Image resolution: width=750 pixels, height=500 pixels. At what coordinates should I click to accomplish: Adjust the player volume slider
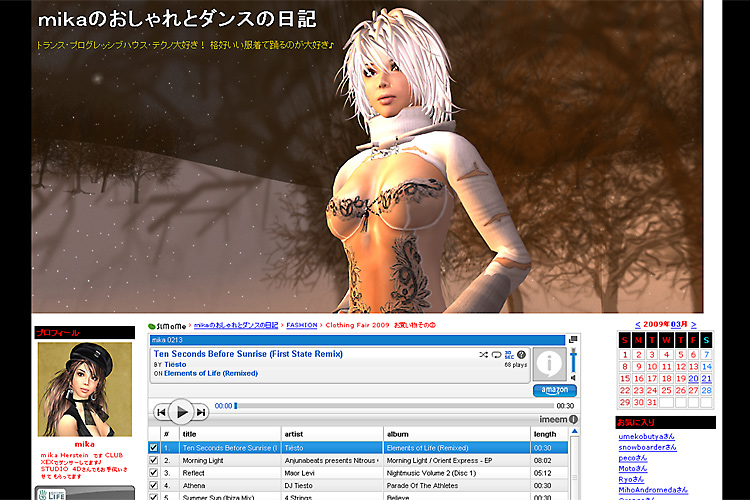click(573, 360)
